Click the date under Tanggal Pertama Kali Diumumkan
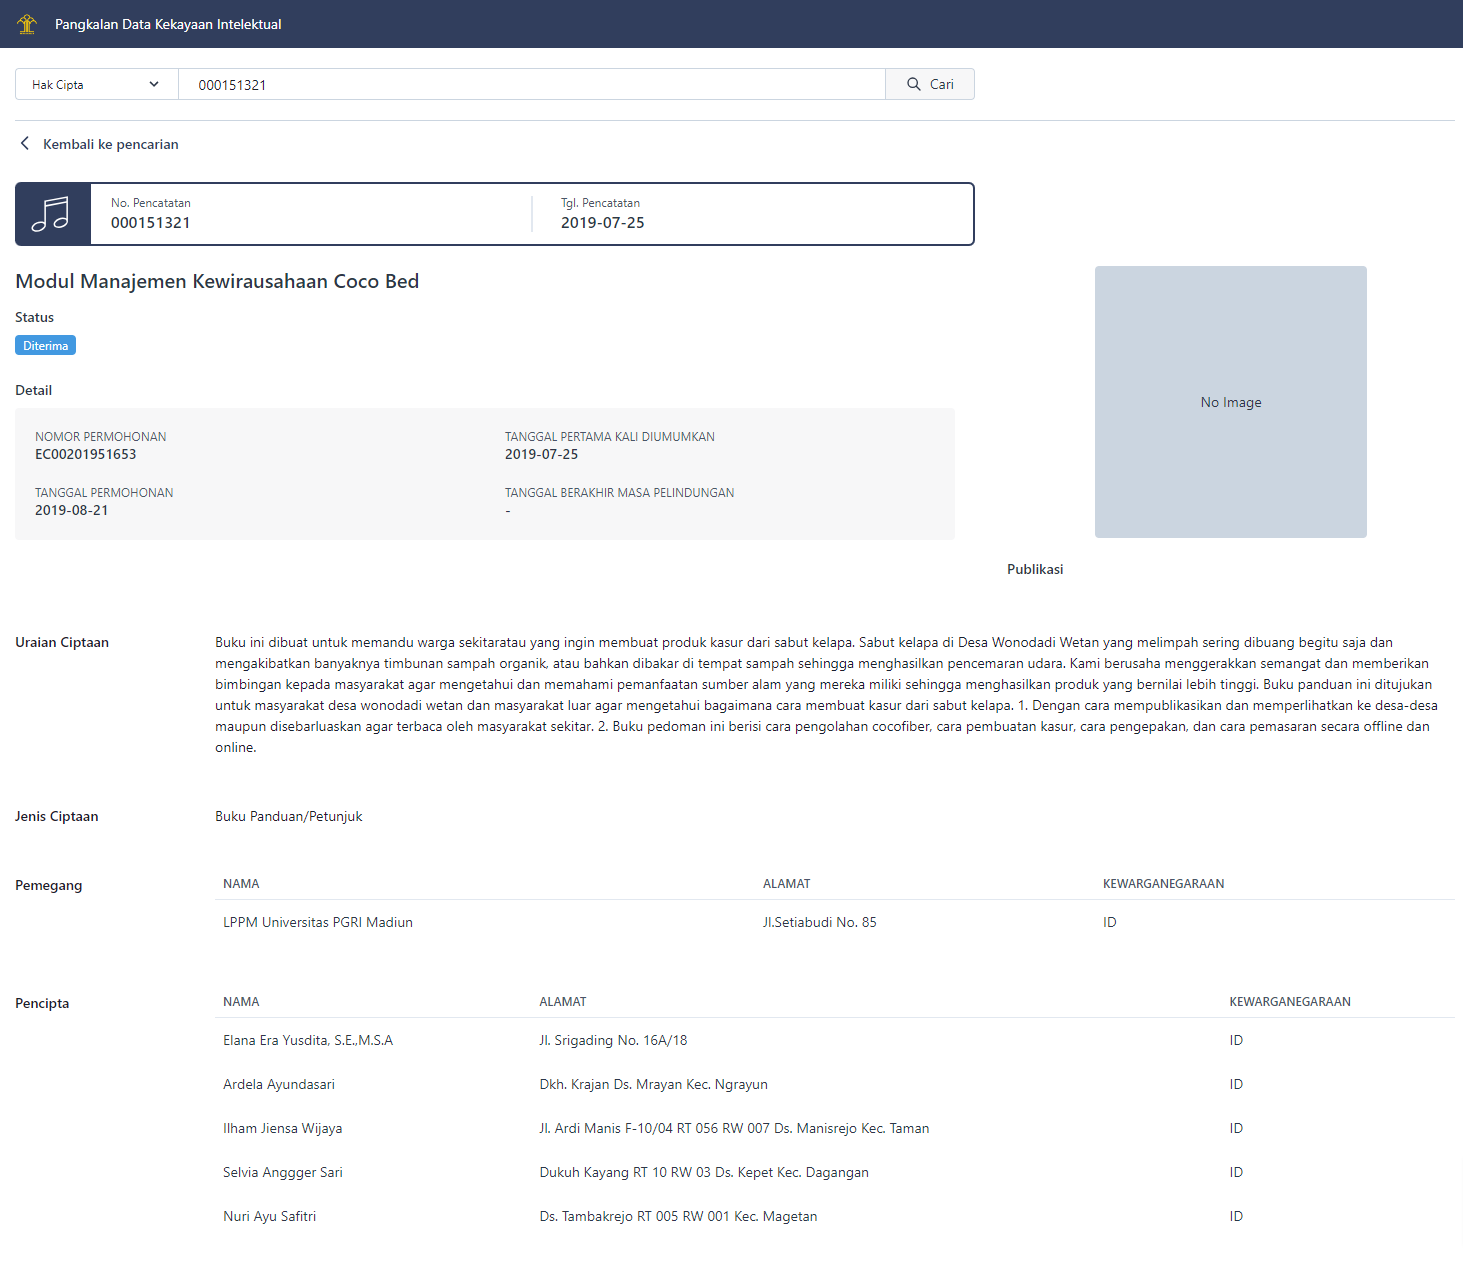 (542, 454)
